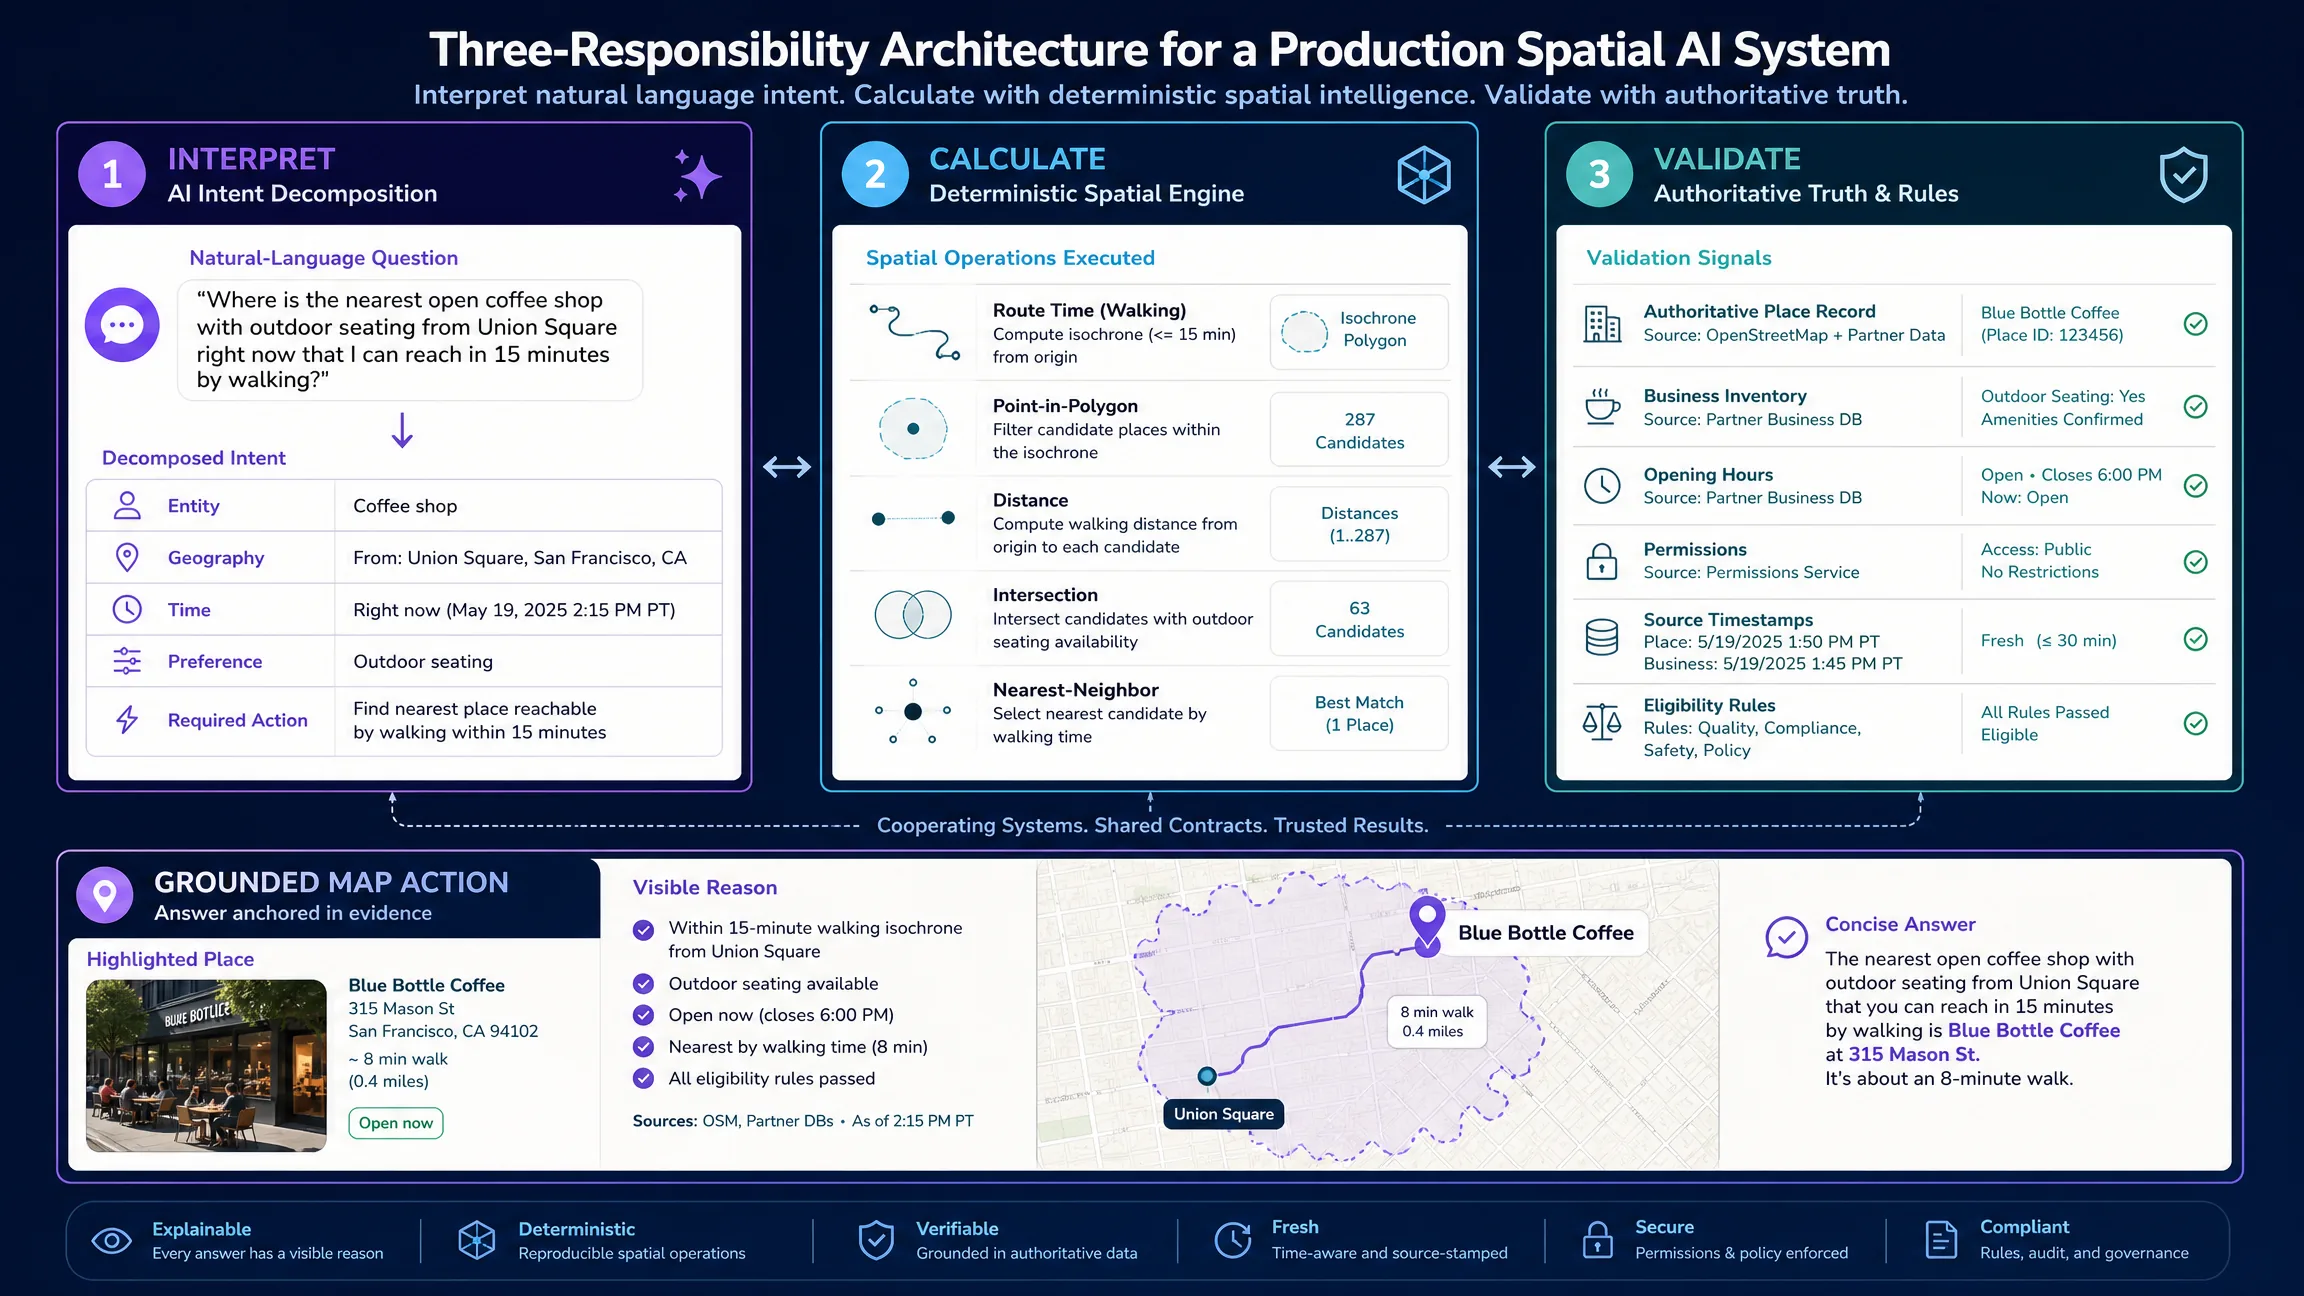This screenshot has height=1296, width=2304.
Task: Click the green check for Authoritative Place Record
Action: click(x=2196, y=324)
